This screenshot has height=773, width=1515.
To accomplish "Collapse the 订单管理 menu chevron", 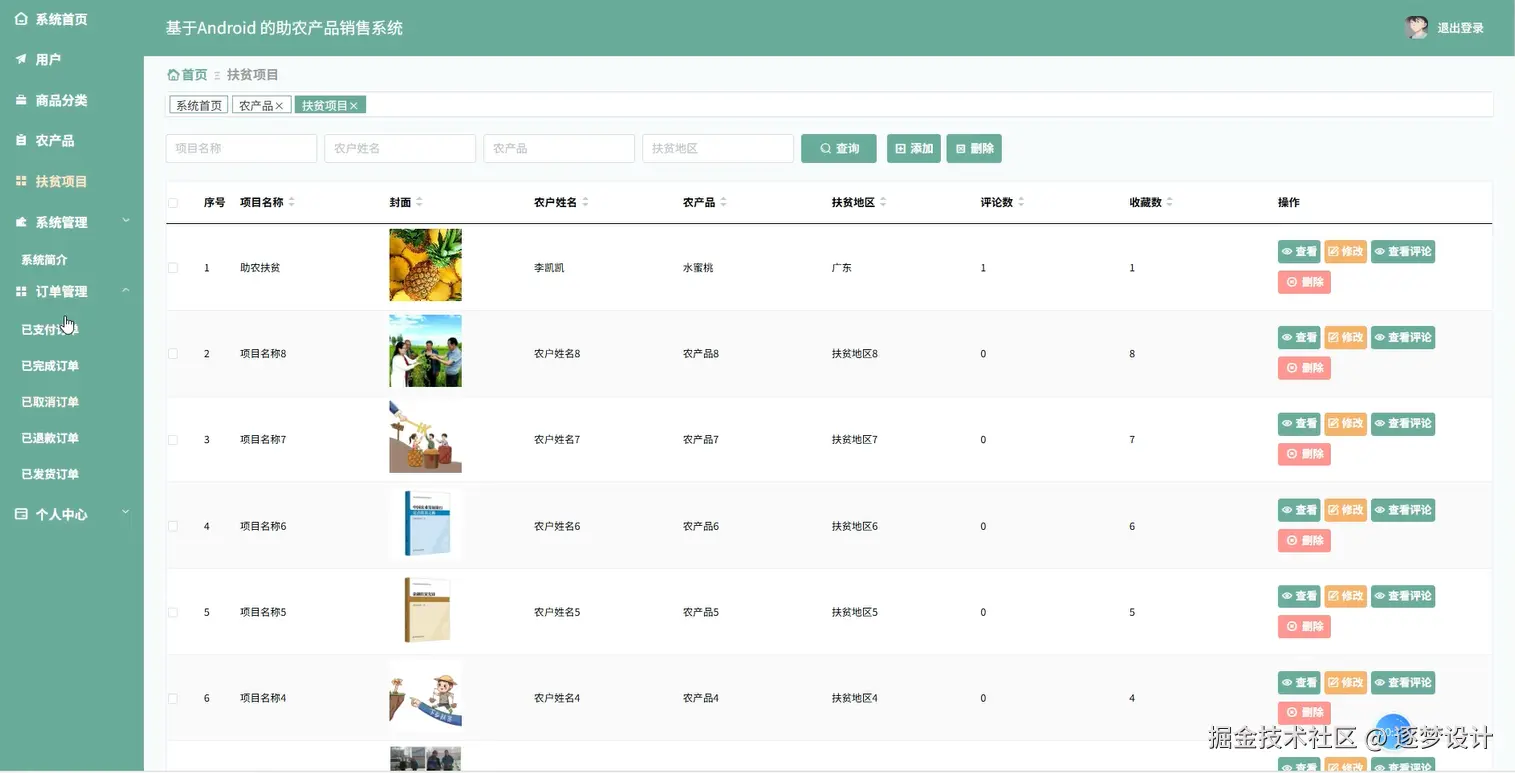I will click(x=126, y=291).
